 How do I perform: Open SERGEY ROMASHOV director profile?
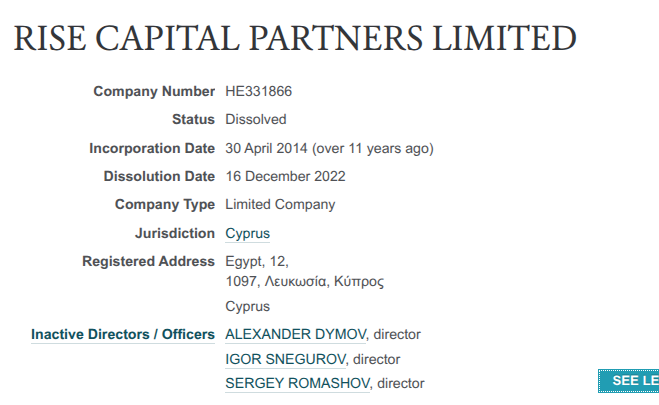[x=297, y=383]
